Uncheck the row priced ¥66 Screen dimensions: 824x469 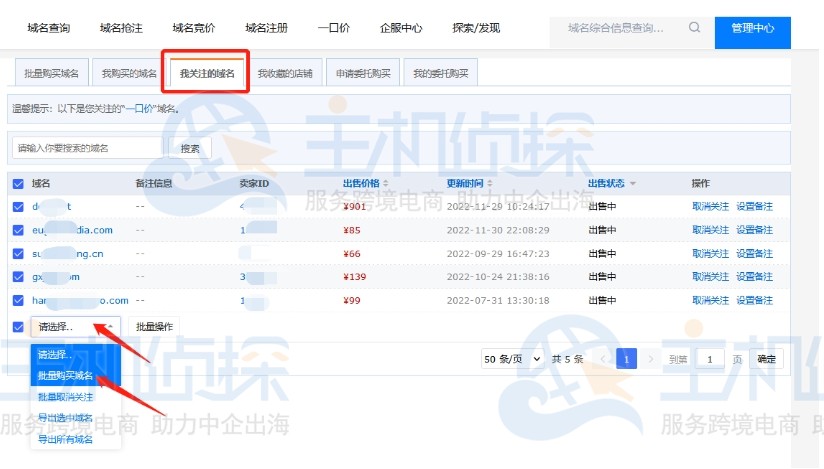click(18, 253)
